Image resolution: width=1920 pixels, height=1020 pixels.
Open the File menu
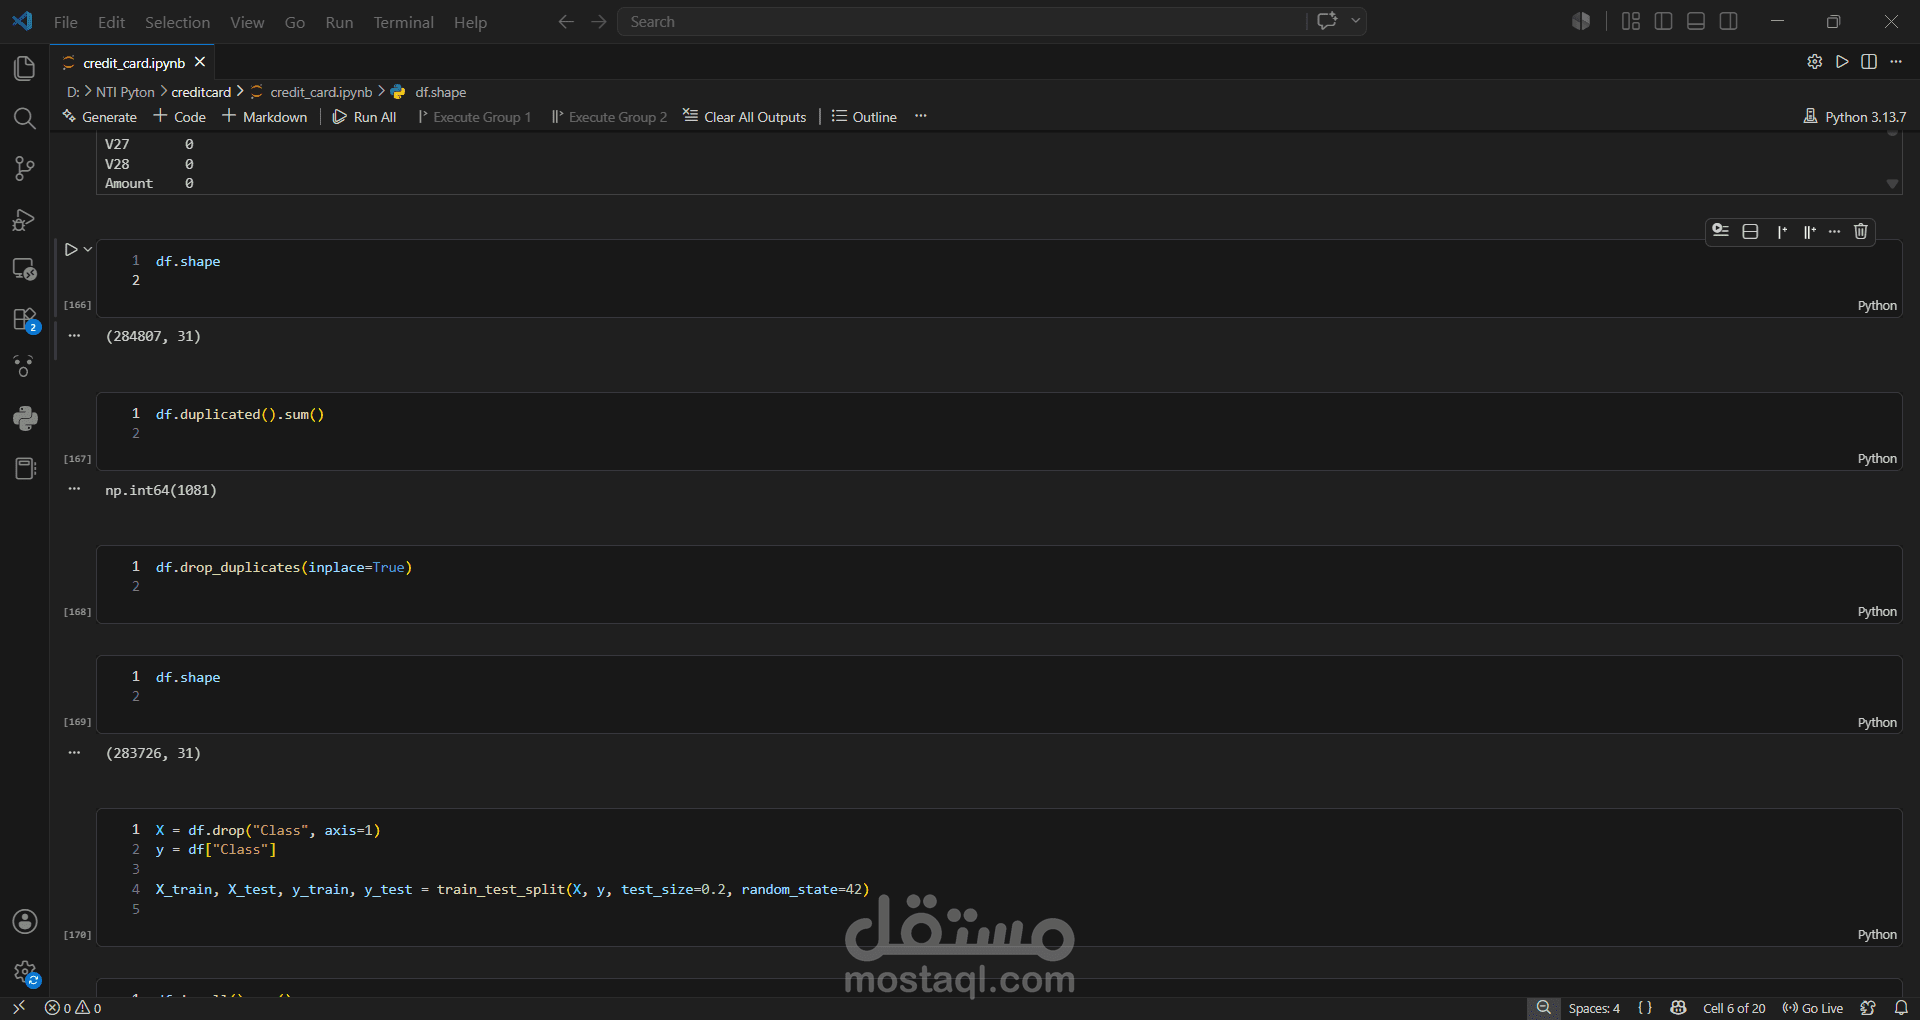click(x=66, y=22)
